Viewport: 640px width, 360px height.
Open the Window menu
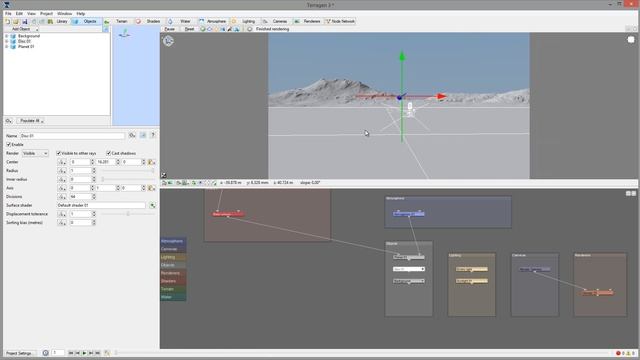(64, 13)
